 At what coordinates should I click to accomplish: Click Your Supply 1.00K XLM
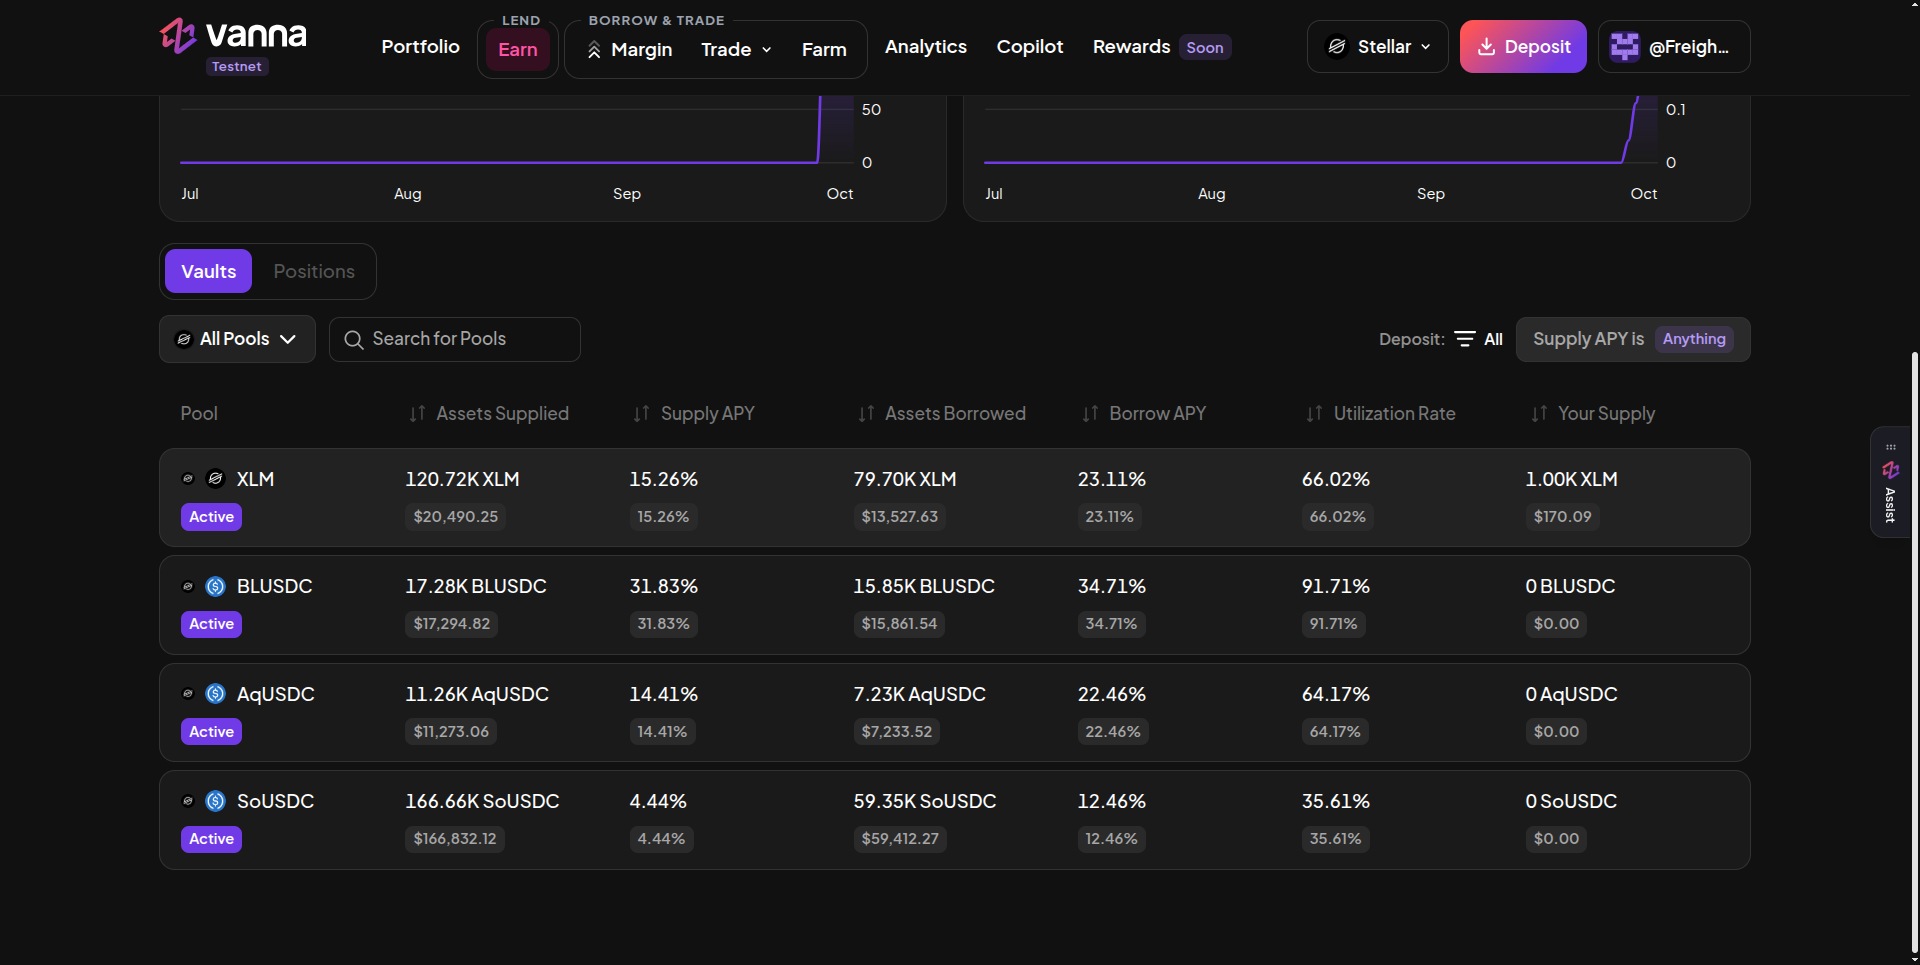[1571, 479]
